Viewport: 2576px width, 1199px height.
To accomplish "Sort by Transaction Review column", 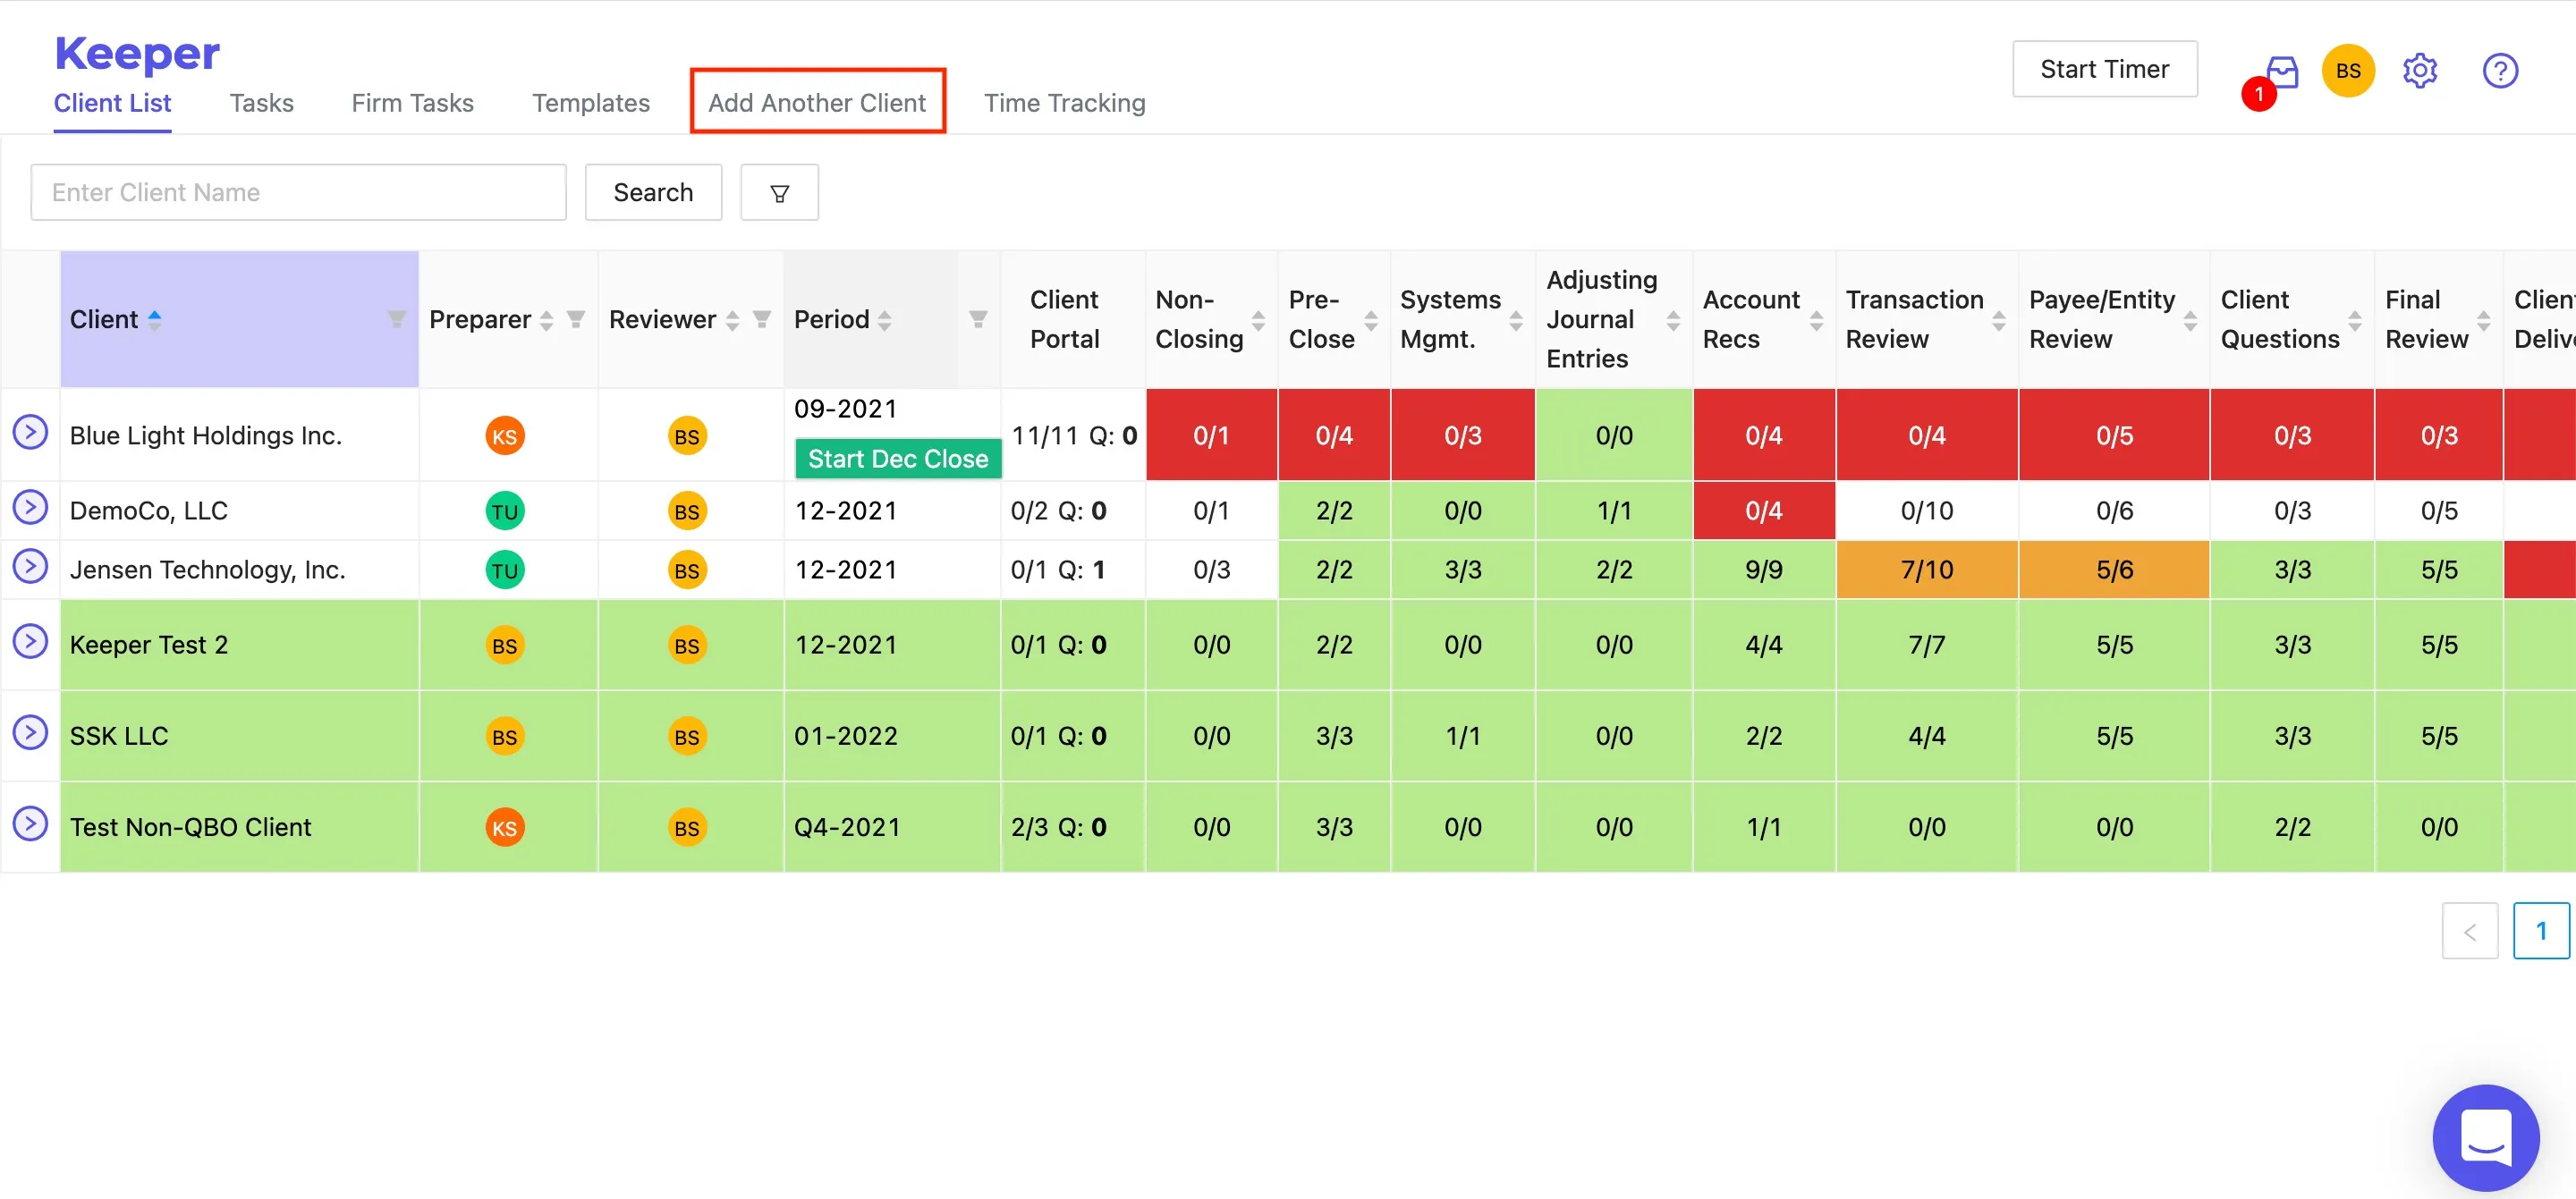I will (1998, 320).
